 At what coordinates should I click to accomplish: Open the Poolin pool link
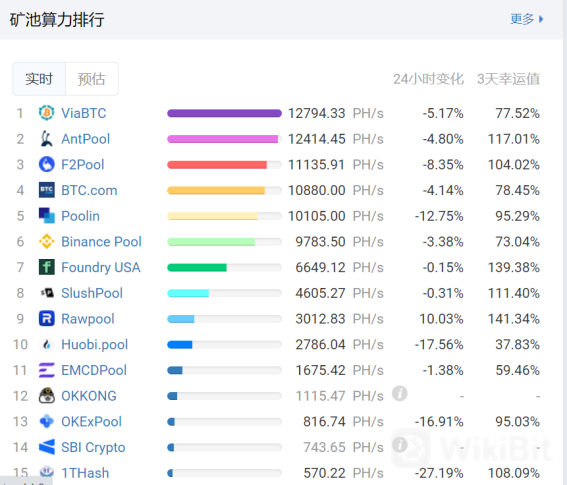80,216
